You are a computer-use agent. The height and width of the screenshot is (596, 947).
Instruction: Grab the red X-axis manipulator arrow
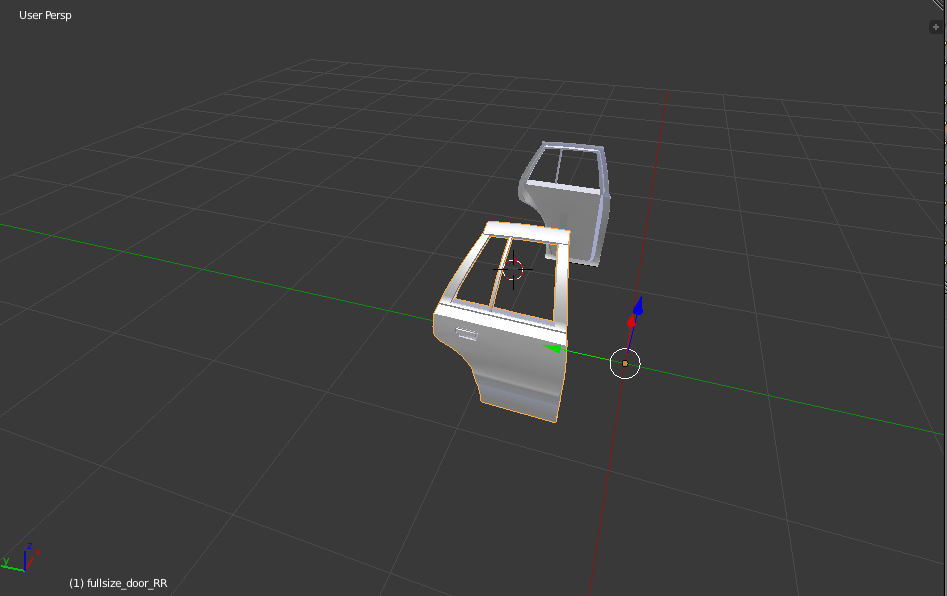click(x=631, y=321)
